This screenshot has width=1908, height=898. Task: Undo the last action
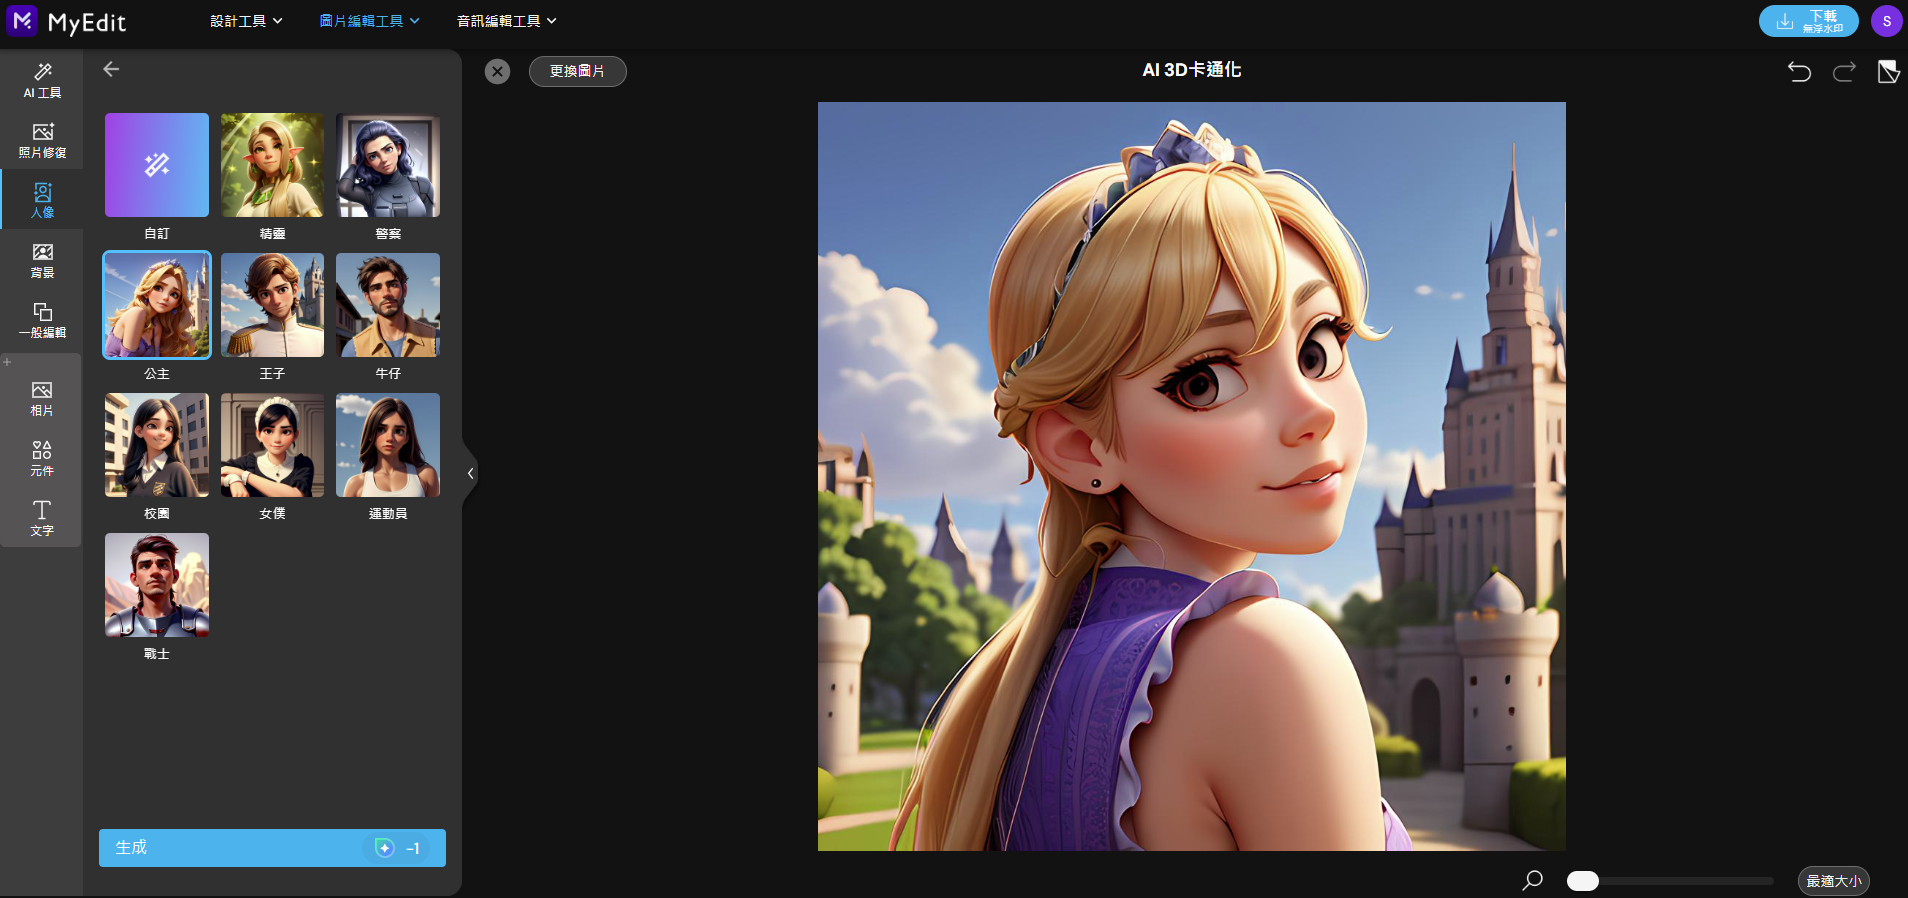coord(1799,71)
